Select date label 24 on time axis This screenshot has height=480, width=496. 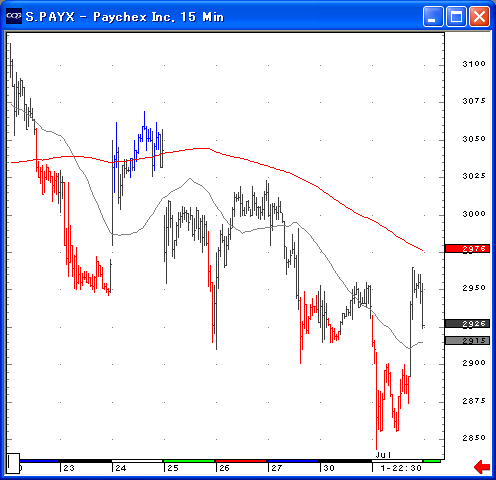(121, 468)
